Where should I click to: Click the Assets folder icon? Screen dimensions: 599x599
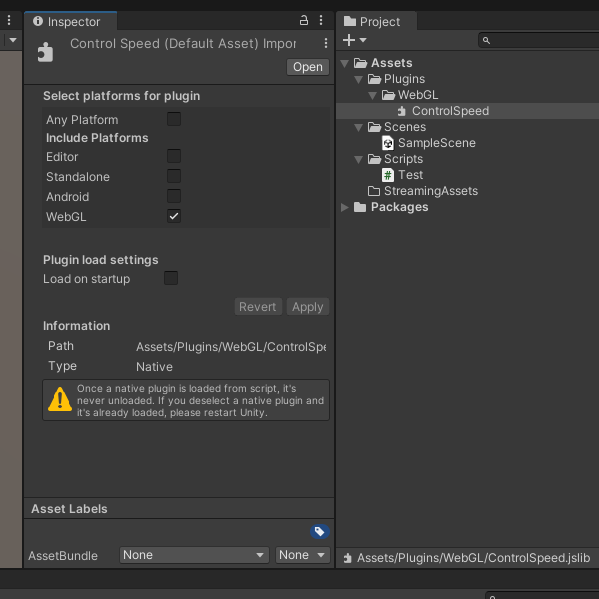pyautogui.click(x=360, y=63)
